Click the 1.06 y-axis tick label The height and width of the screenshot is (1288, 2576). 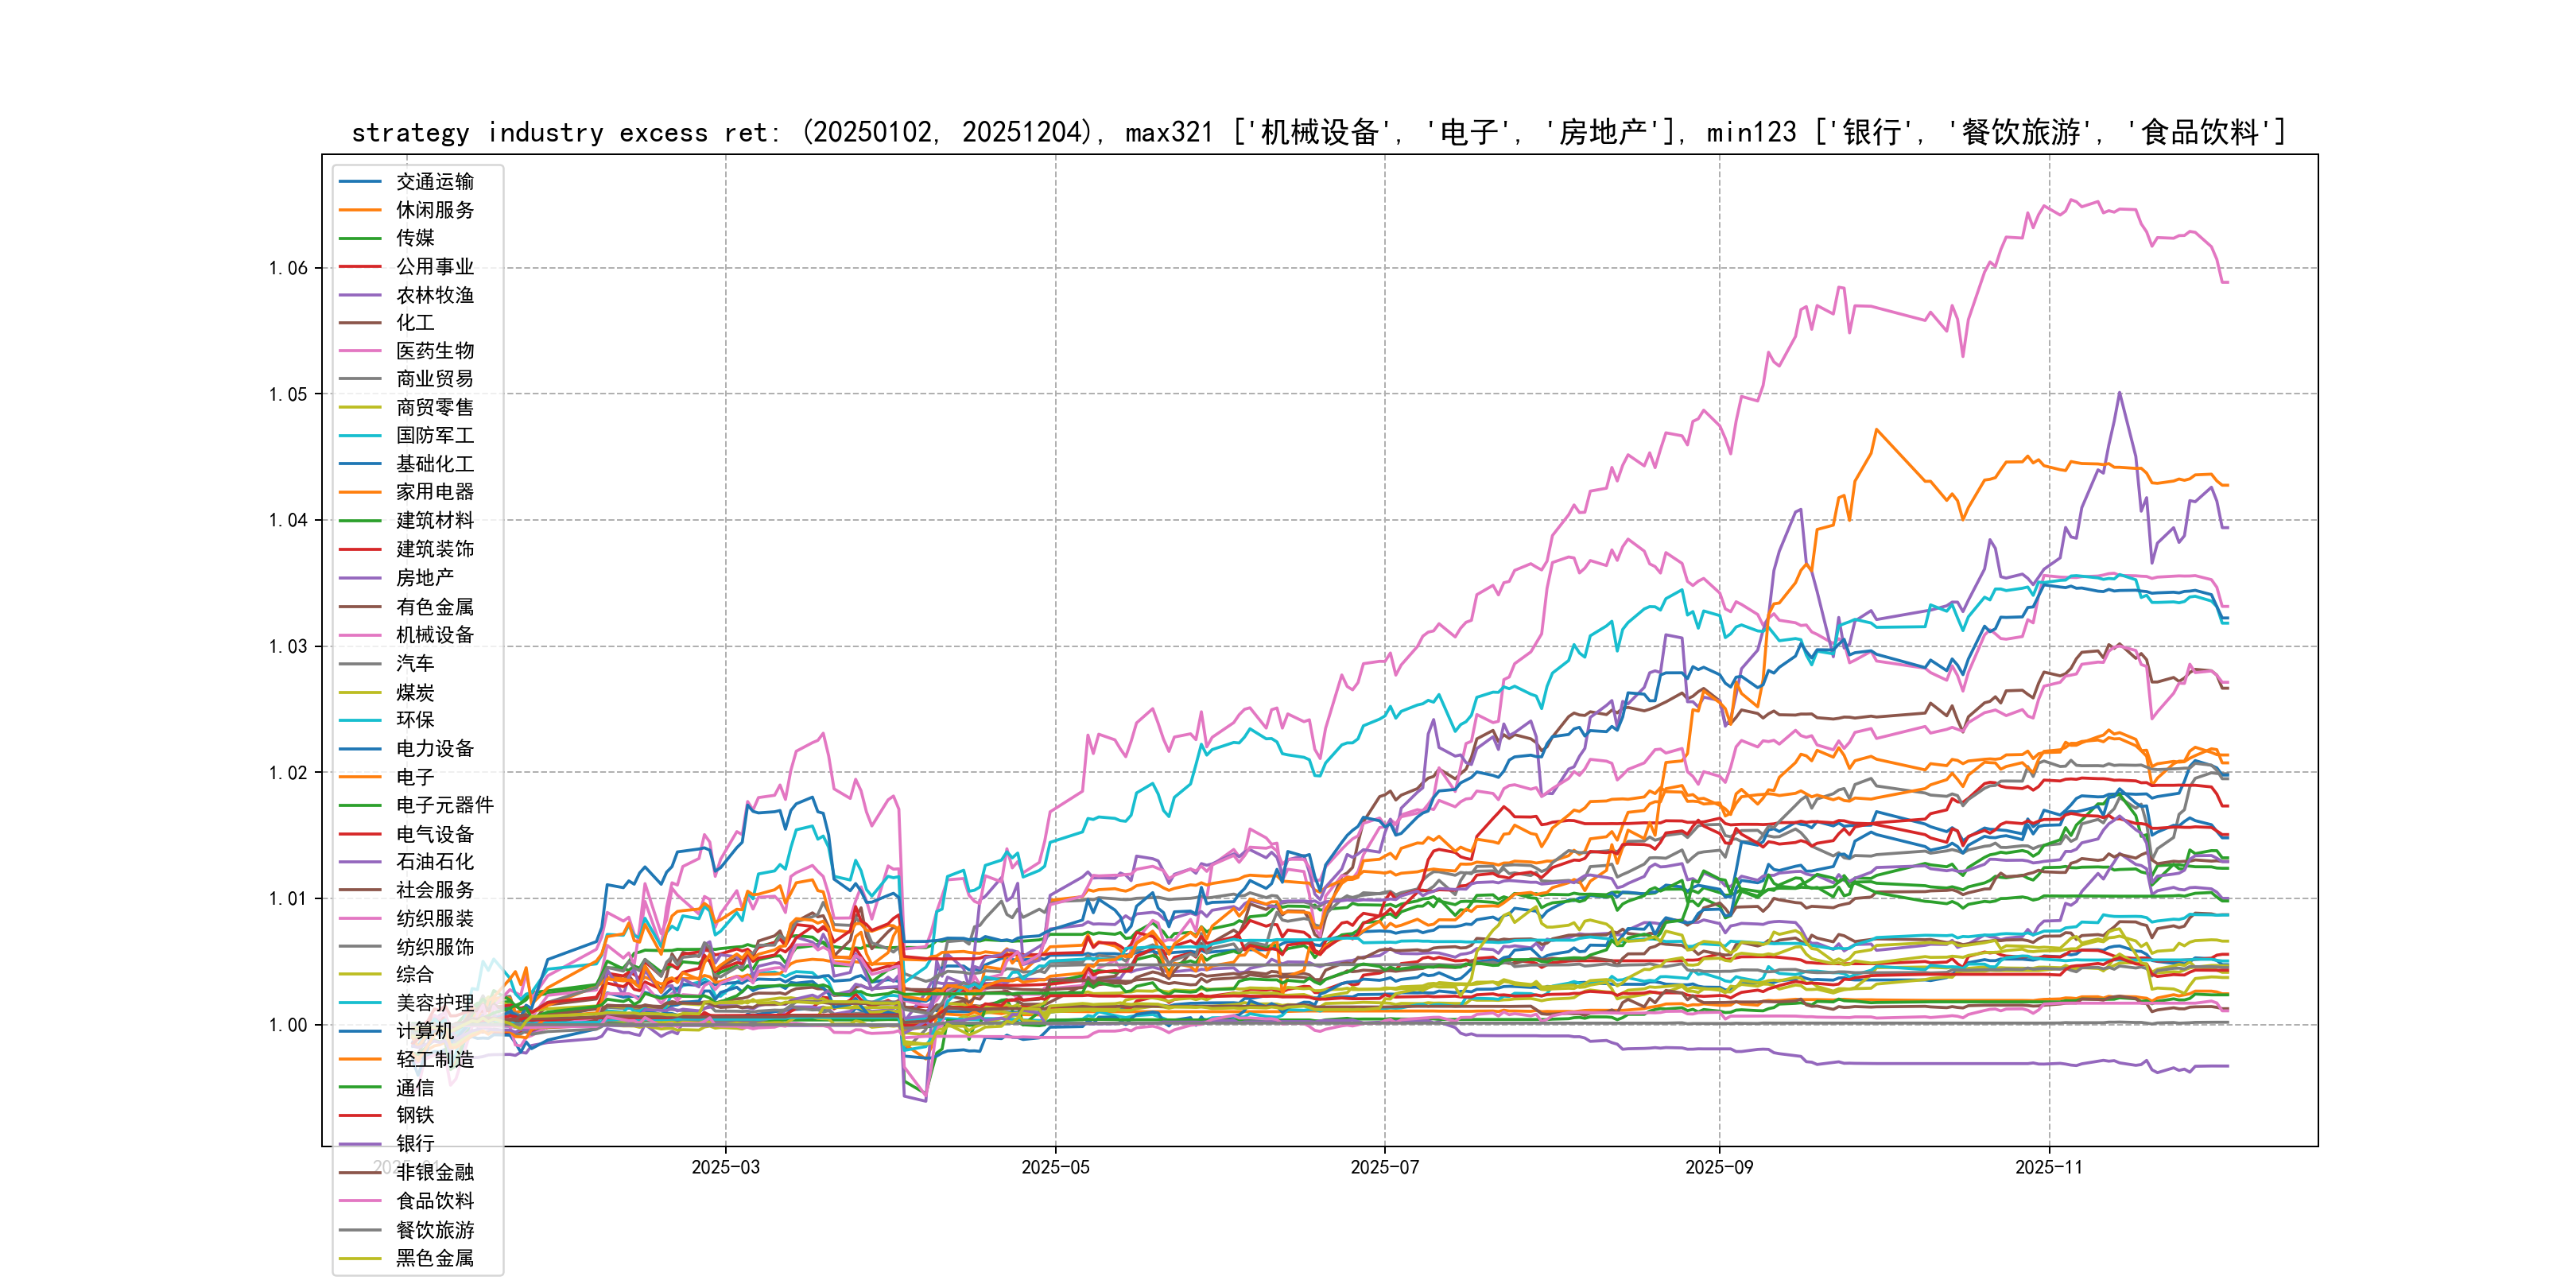click(x=288, y=268)
